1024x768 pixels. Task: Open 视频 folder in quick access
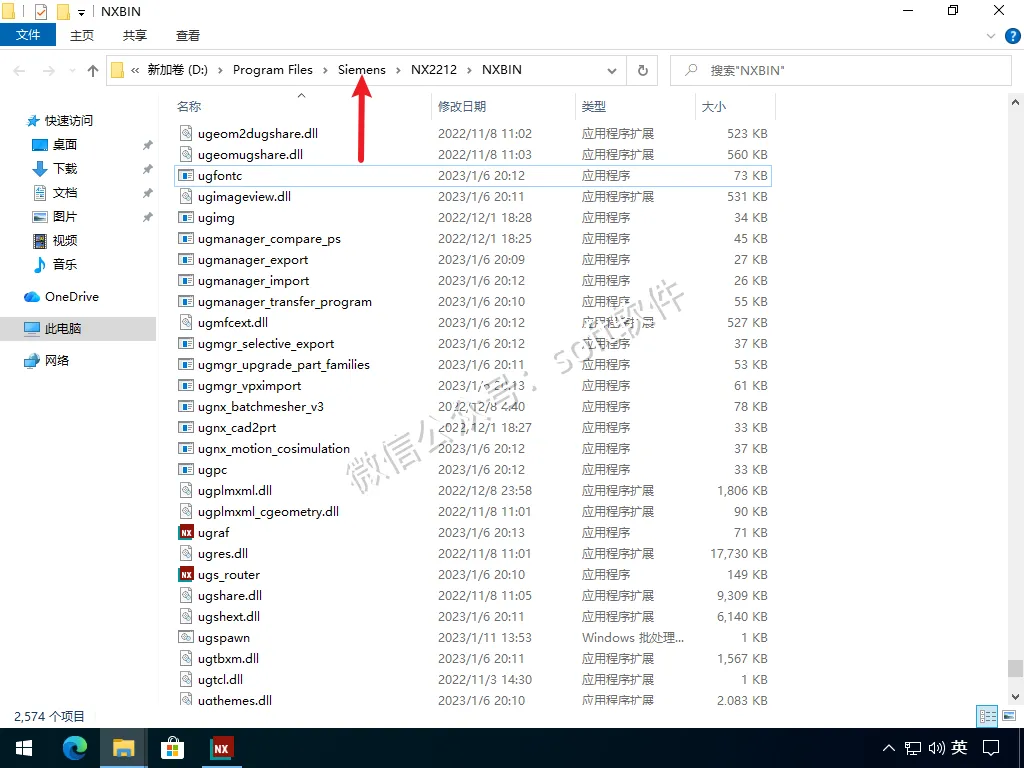(65, 240)
